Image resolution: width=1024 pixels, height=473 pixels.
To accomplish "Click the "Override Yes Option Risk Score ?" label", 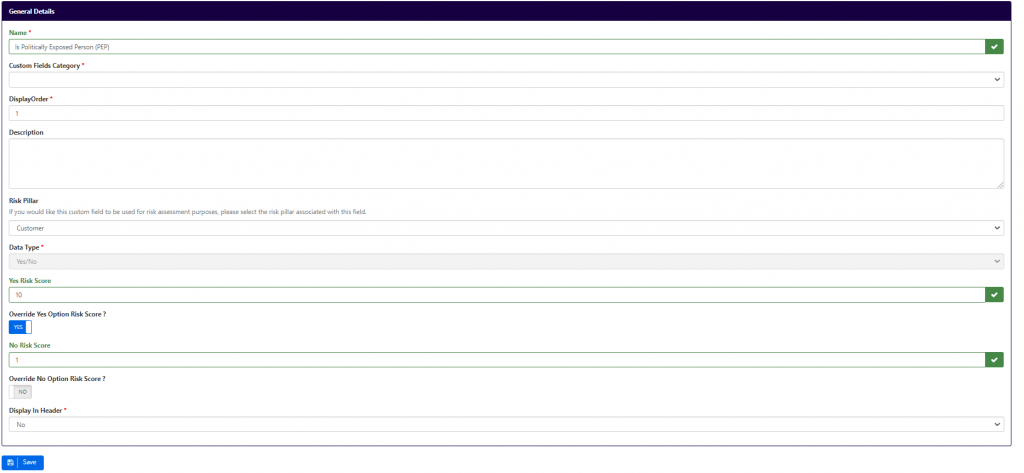I will (x=57, y=314).
